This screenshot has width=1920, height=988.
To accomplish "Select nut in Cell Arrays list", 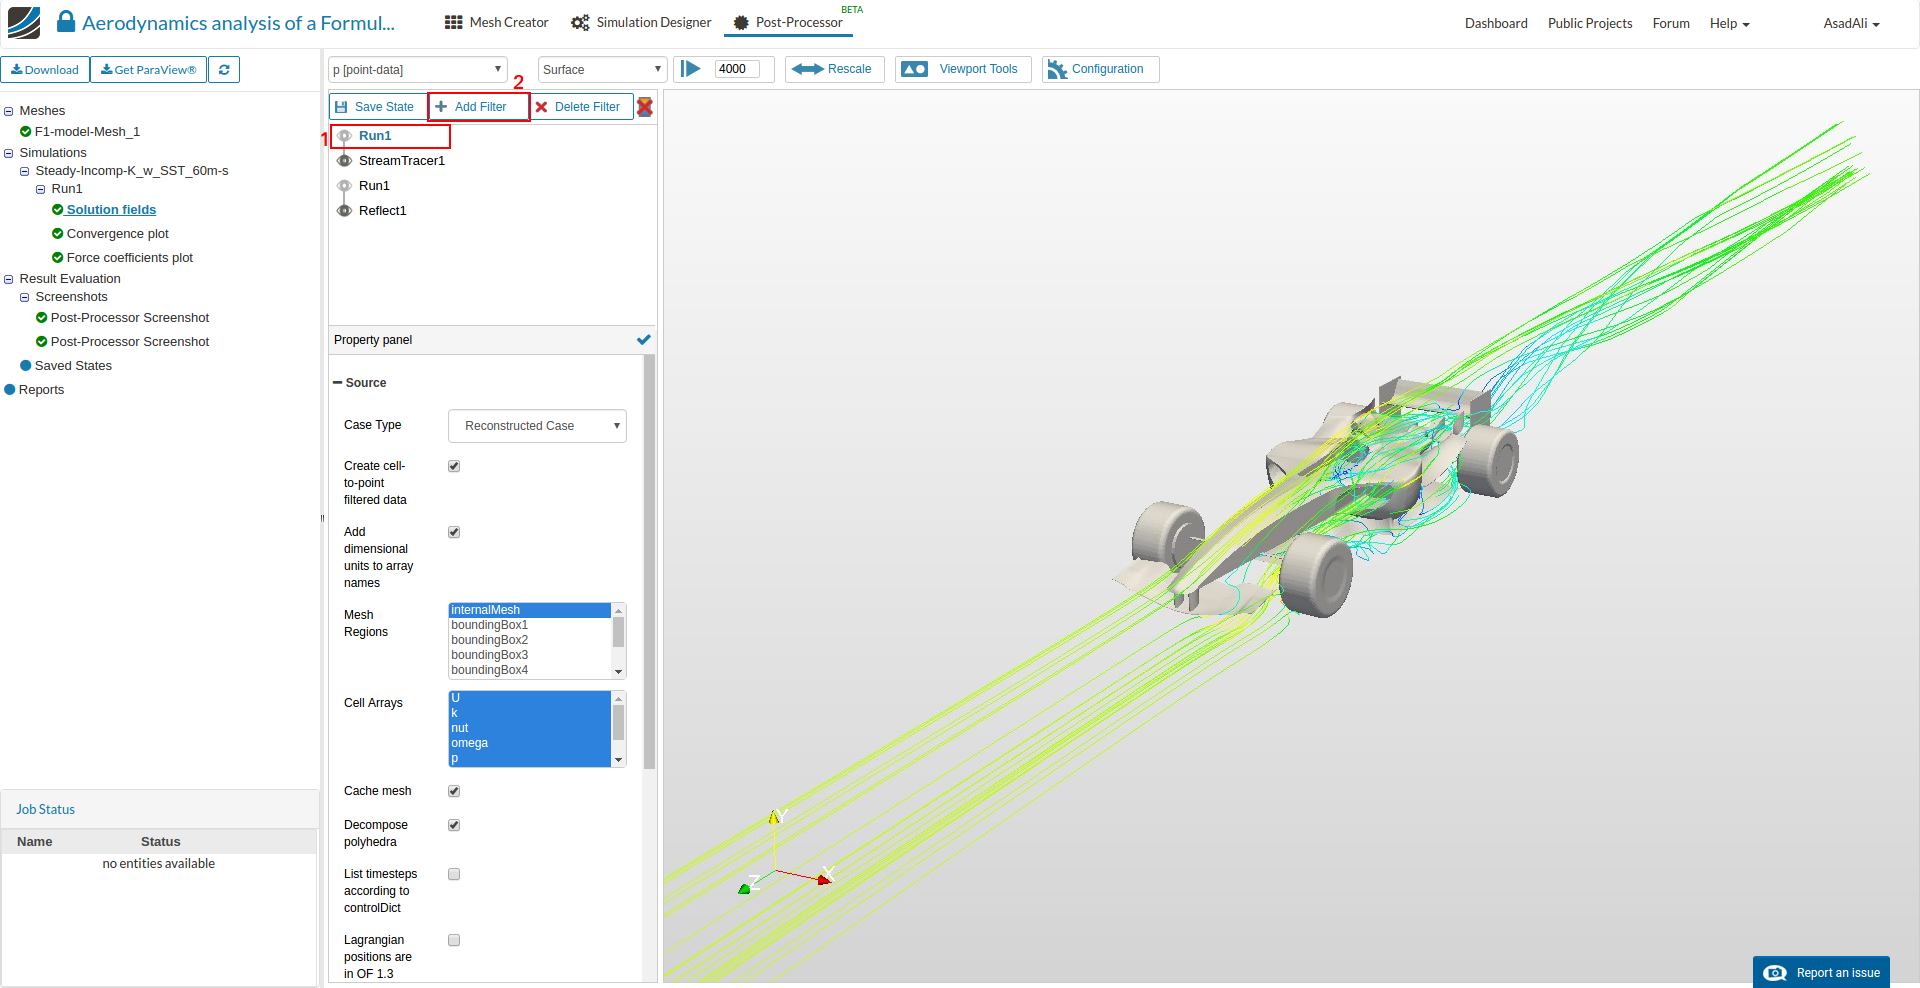I will (530, 728).
